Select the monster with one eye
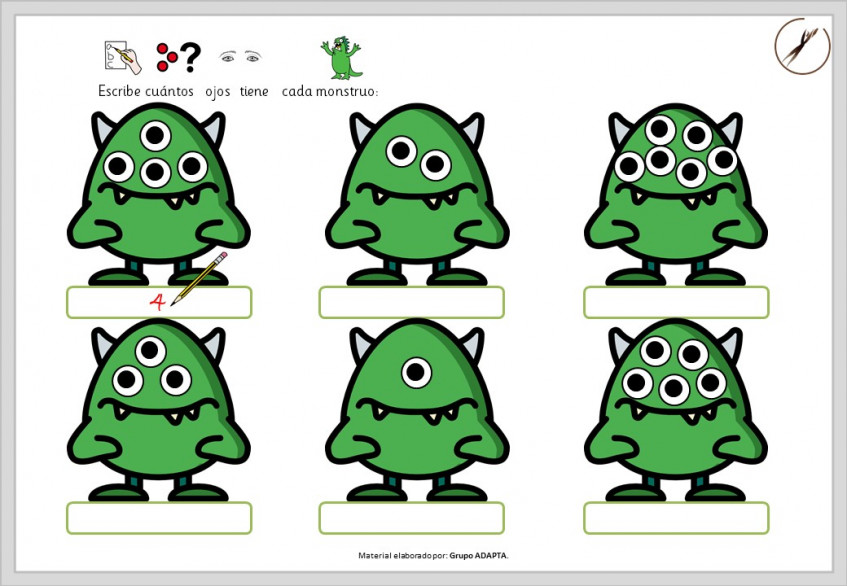 pyautogui.click(x=417, y=410)
